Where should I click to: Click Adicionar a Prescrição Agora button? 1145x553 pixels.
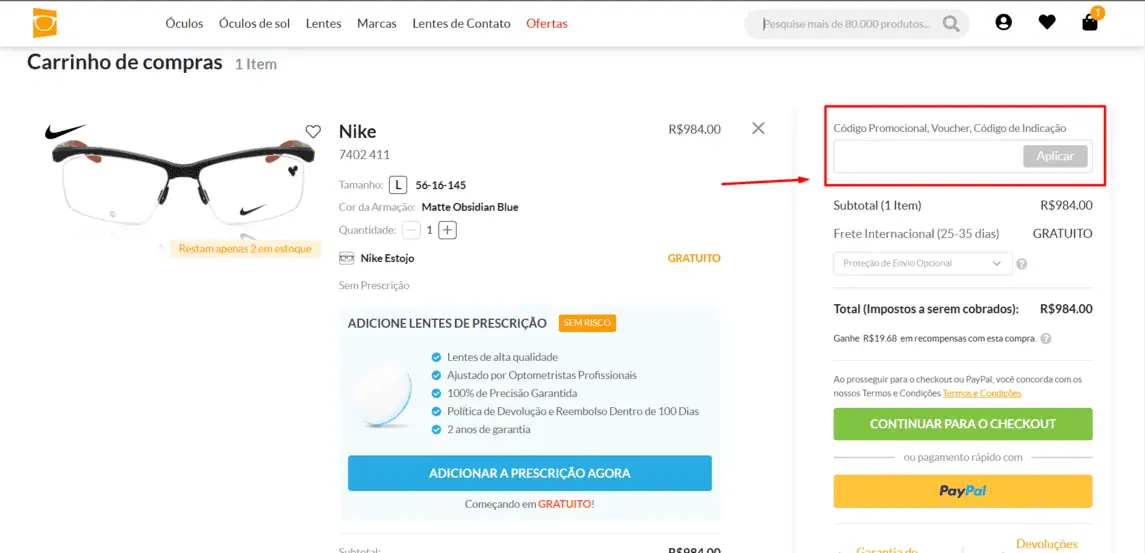[529, 473]
